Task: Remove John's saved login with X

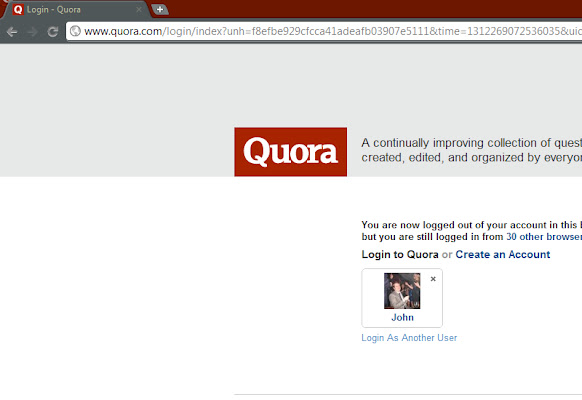Action: 433,279
